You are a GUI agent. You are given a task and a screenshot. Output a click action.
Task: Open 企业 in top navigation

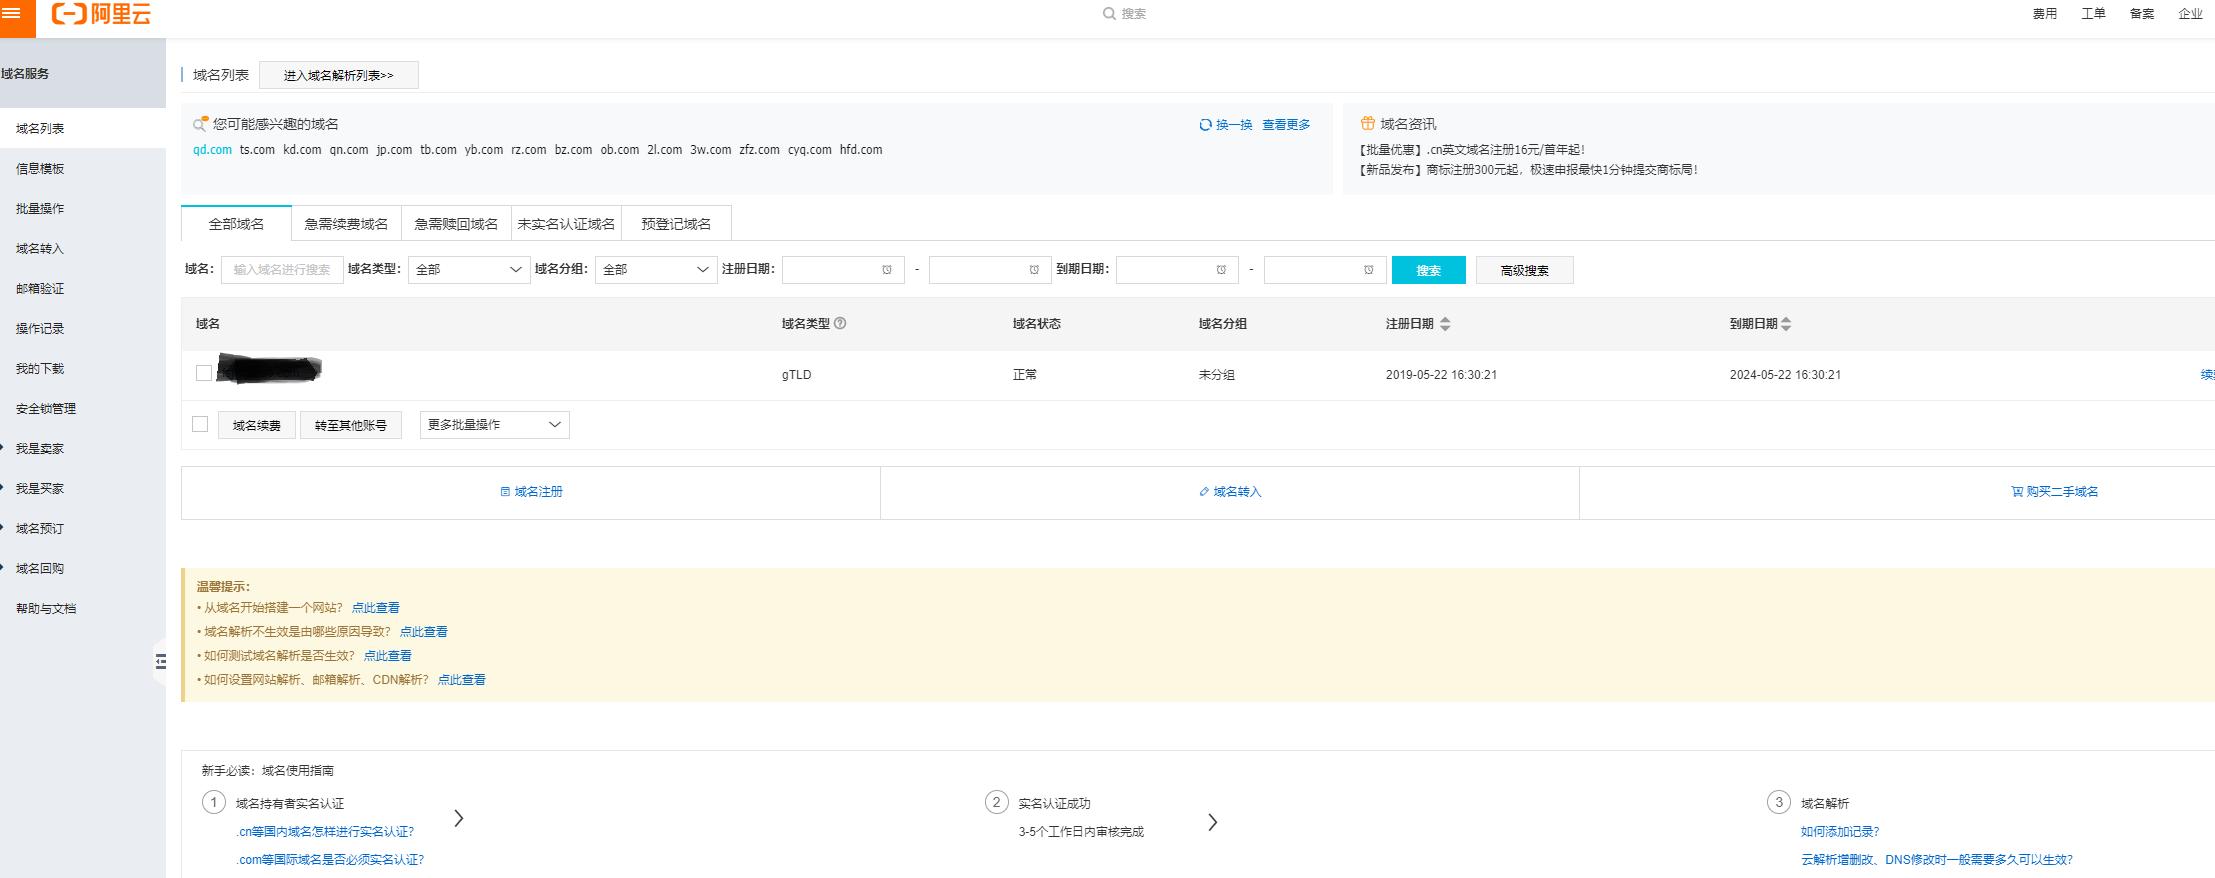(x=2190, y=14)
